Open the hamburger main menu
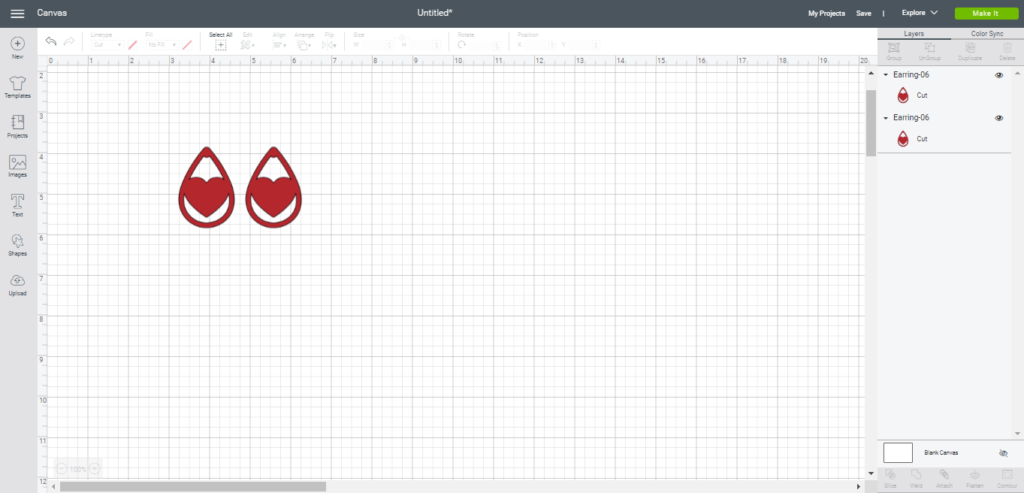The image size is (1024, 493). click(x=17, y=13)
